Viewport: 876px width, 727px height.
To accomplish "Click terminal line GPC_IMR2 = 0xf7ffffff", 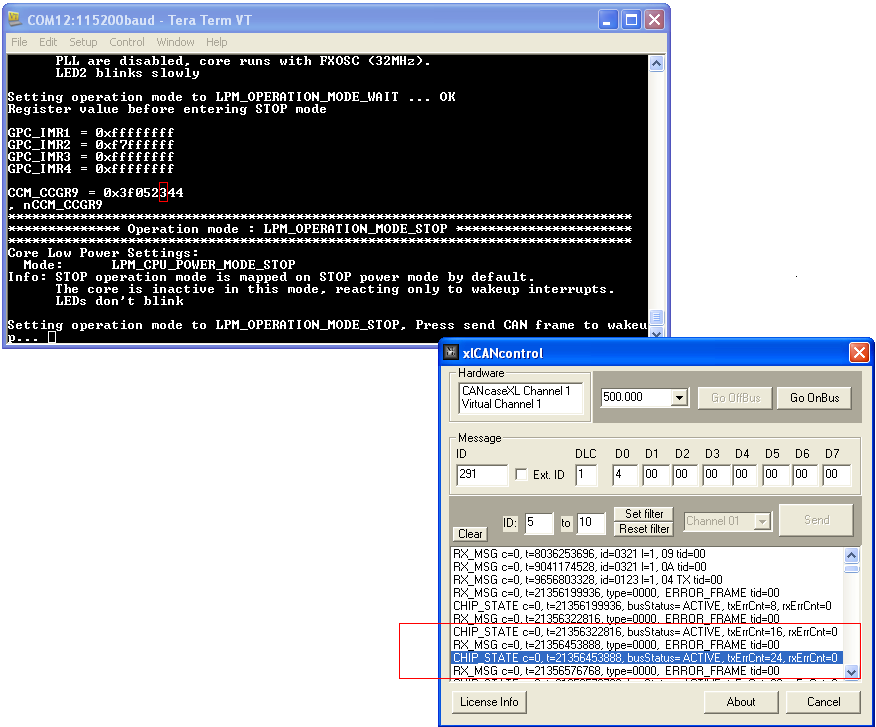I will pyautogui.click(x=91, y=145).
